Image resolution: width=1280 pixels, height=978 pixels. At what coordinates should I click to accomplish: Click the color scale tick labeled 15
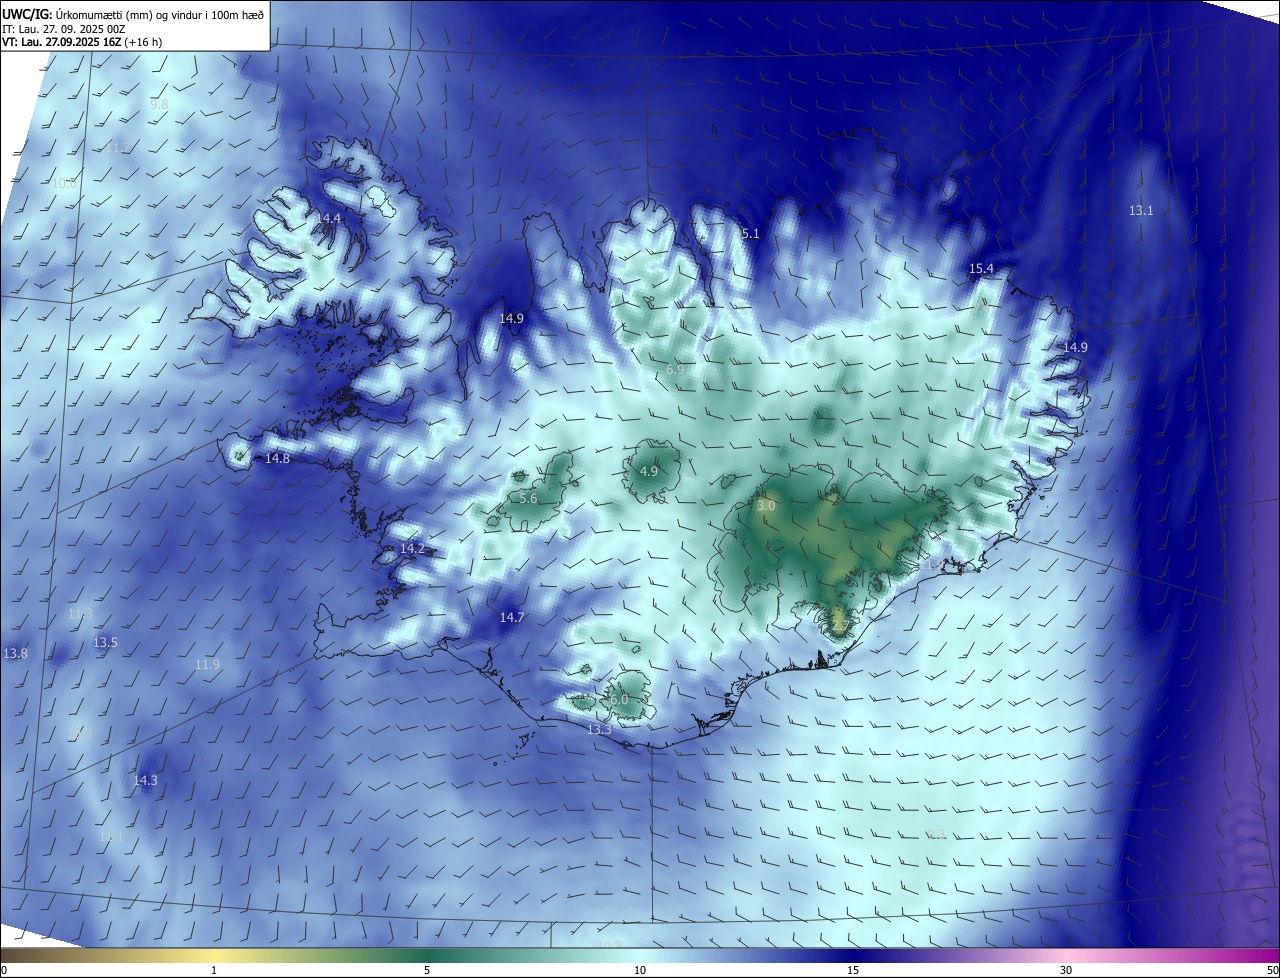pyautogui.click(x=853, y=970)
